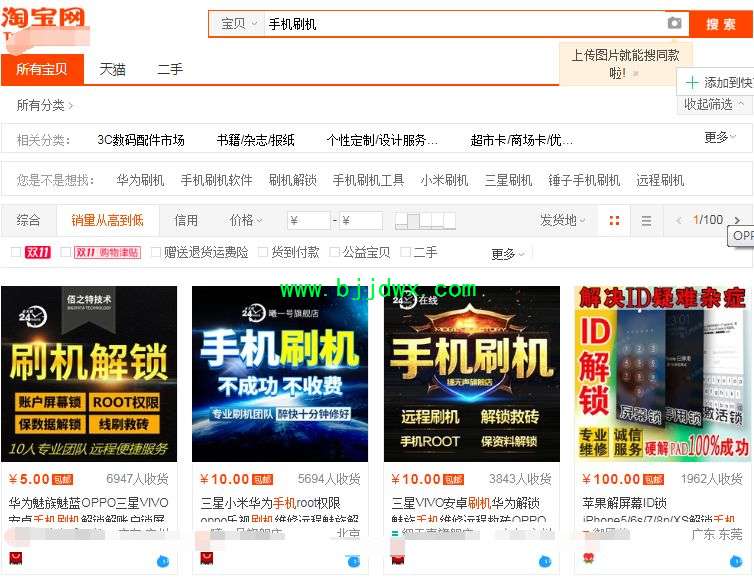Click Tmall badge icon under ¥5.00 item
This screenshot has width=754, height=577.
tap(15, 558)
